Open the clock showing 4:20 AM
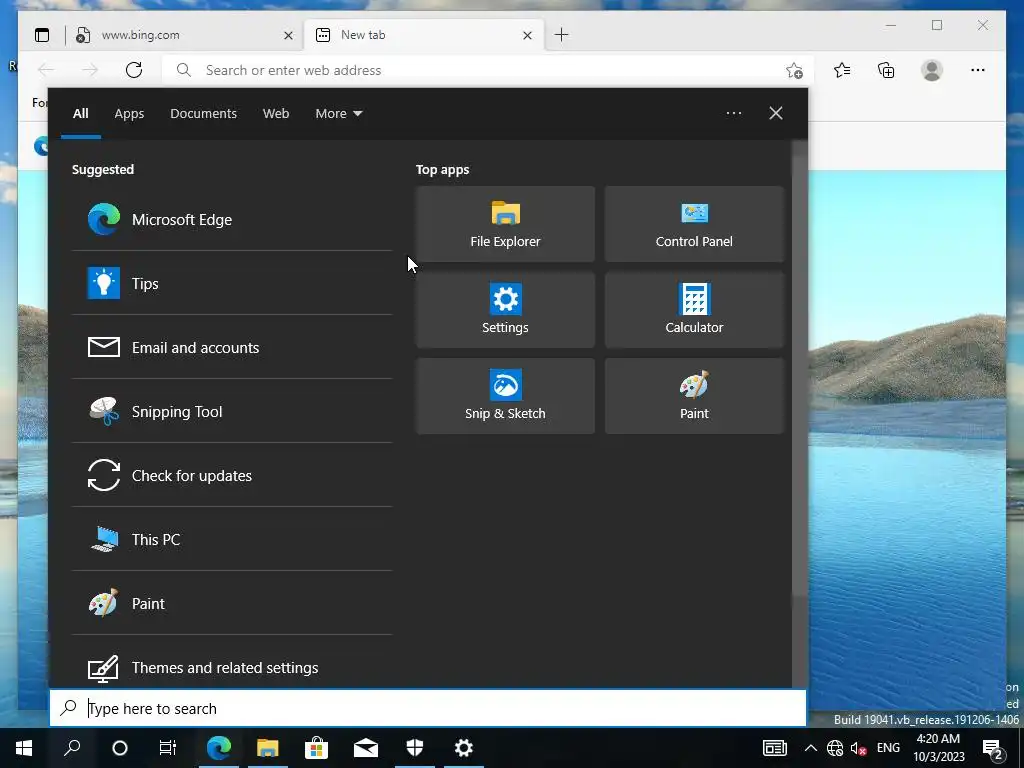Image resolution: width=1024 pixels, height=768 pixels. point(938,748)
